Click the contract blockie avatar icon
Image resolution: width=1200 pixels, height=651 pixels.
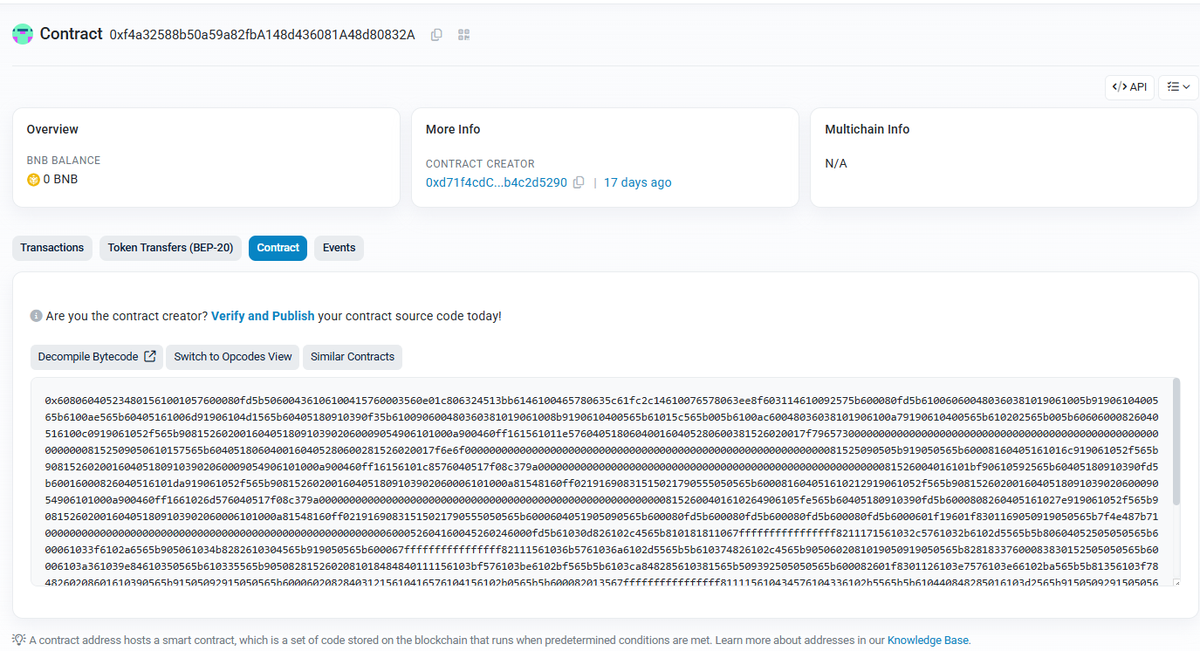(x=22, y=34)
